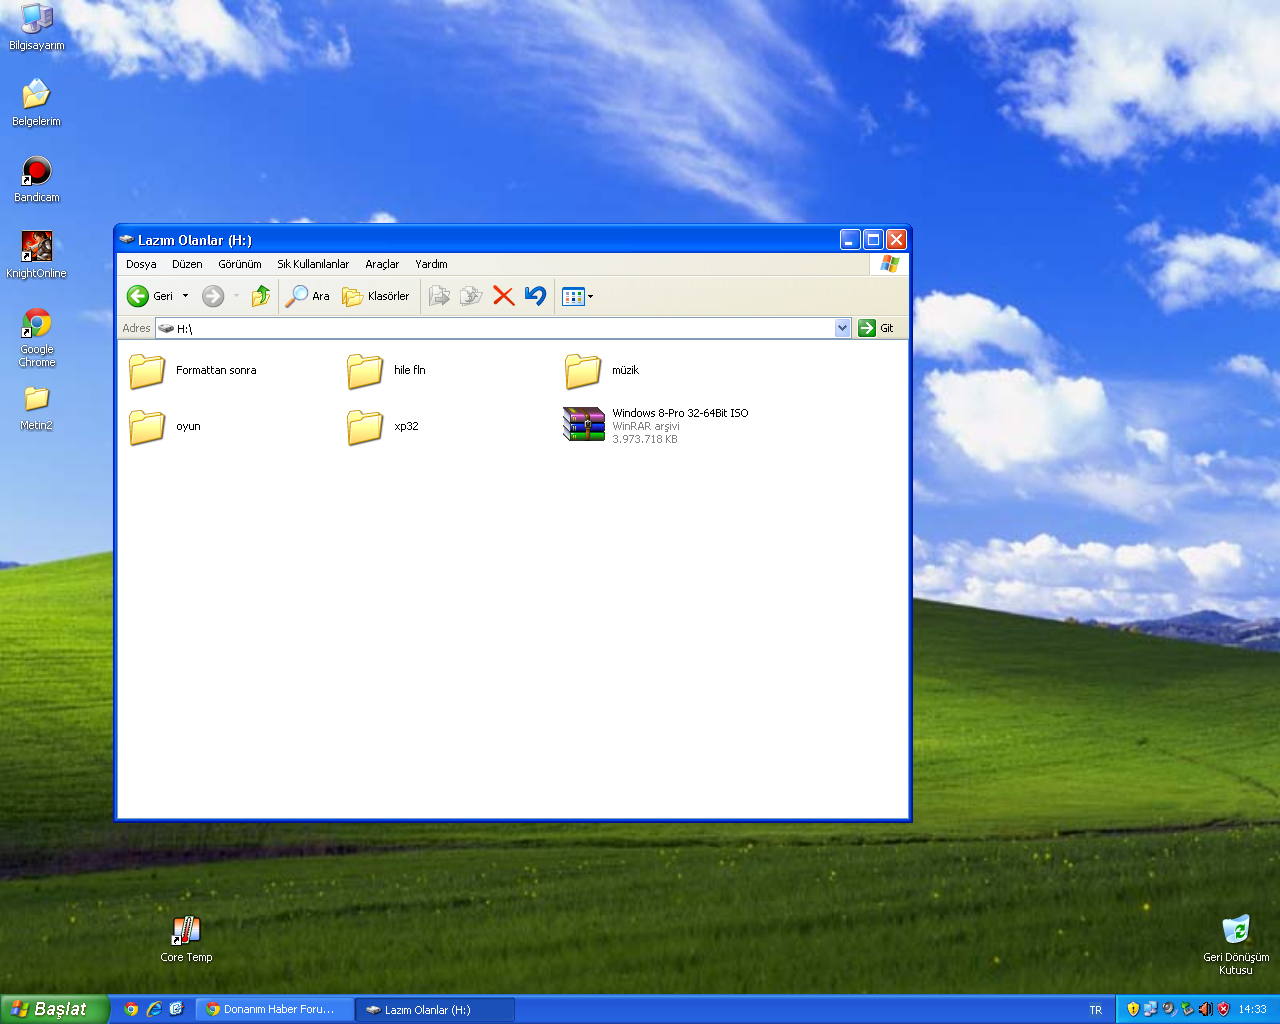The height and width of the screenshot is (1024, 1280).
Task: Open the Sık Kullanılanlar menu
Action: click(x=313, y=264)
